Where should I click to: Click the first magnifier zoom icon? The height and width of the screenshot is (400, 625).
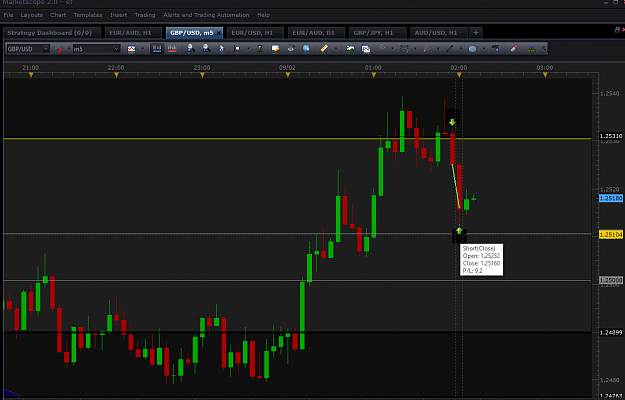[x=191, y=49]
